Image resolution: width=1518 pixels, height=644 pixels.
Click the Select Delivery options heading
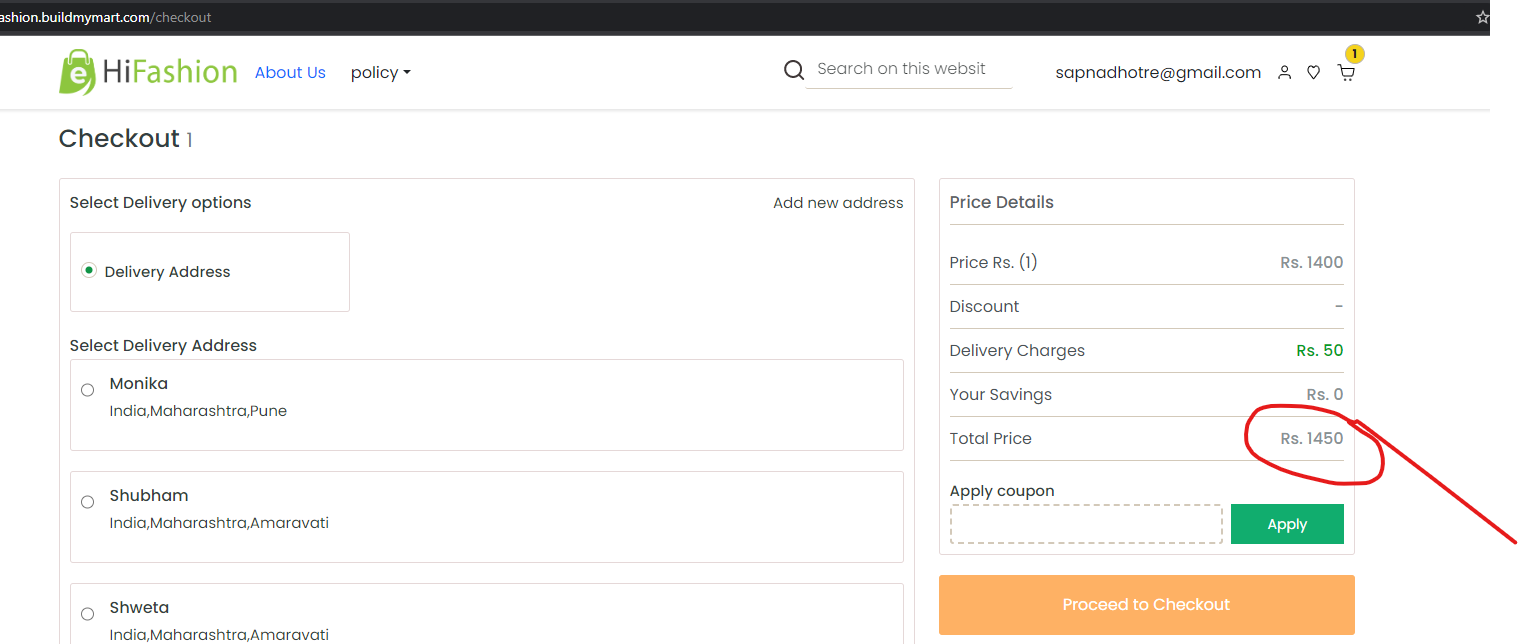[x=160, y=203]
